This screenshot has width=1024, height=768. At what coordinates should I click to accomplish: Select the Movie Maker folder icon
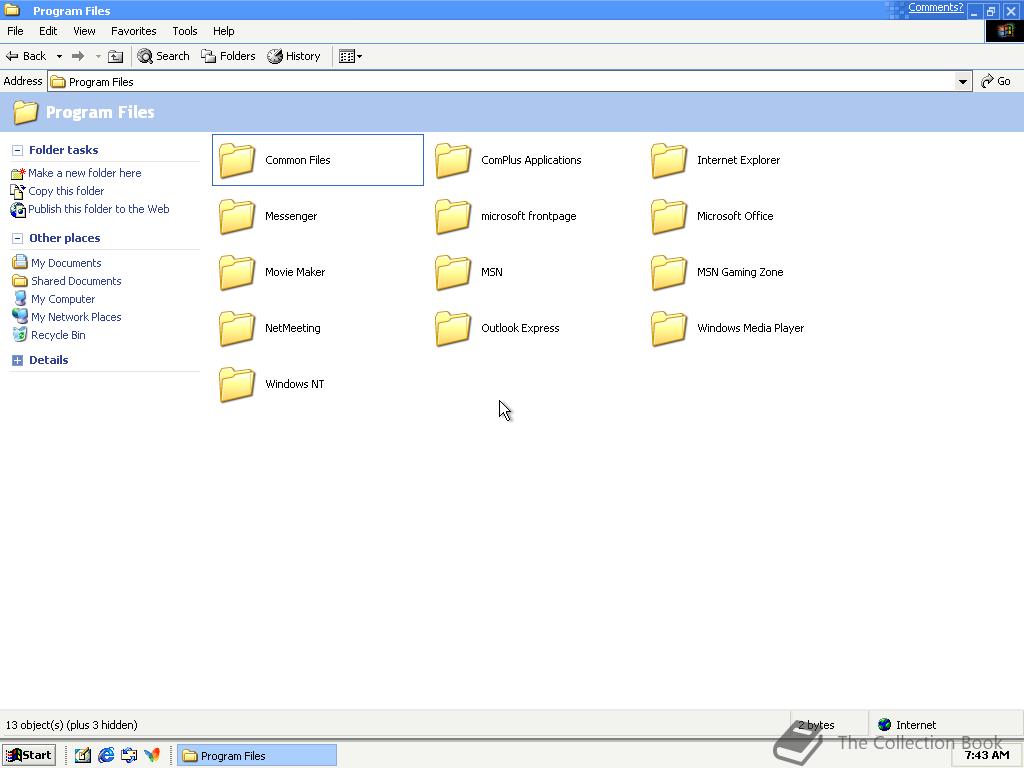coord(236,272)
